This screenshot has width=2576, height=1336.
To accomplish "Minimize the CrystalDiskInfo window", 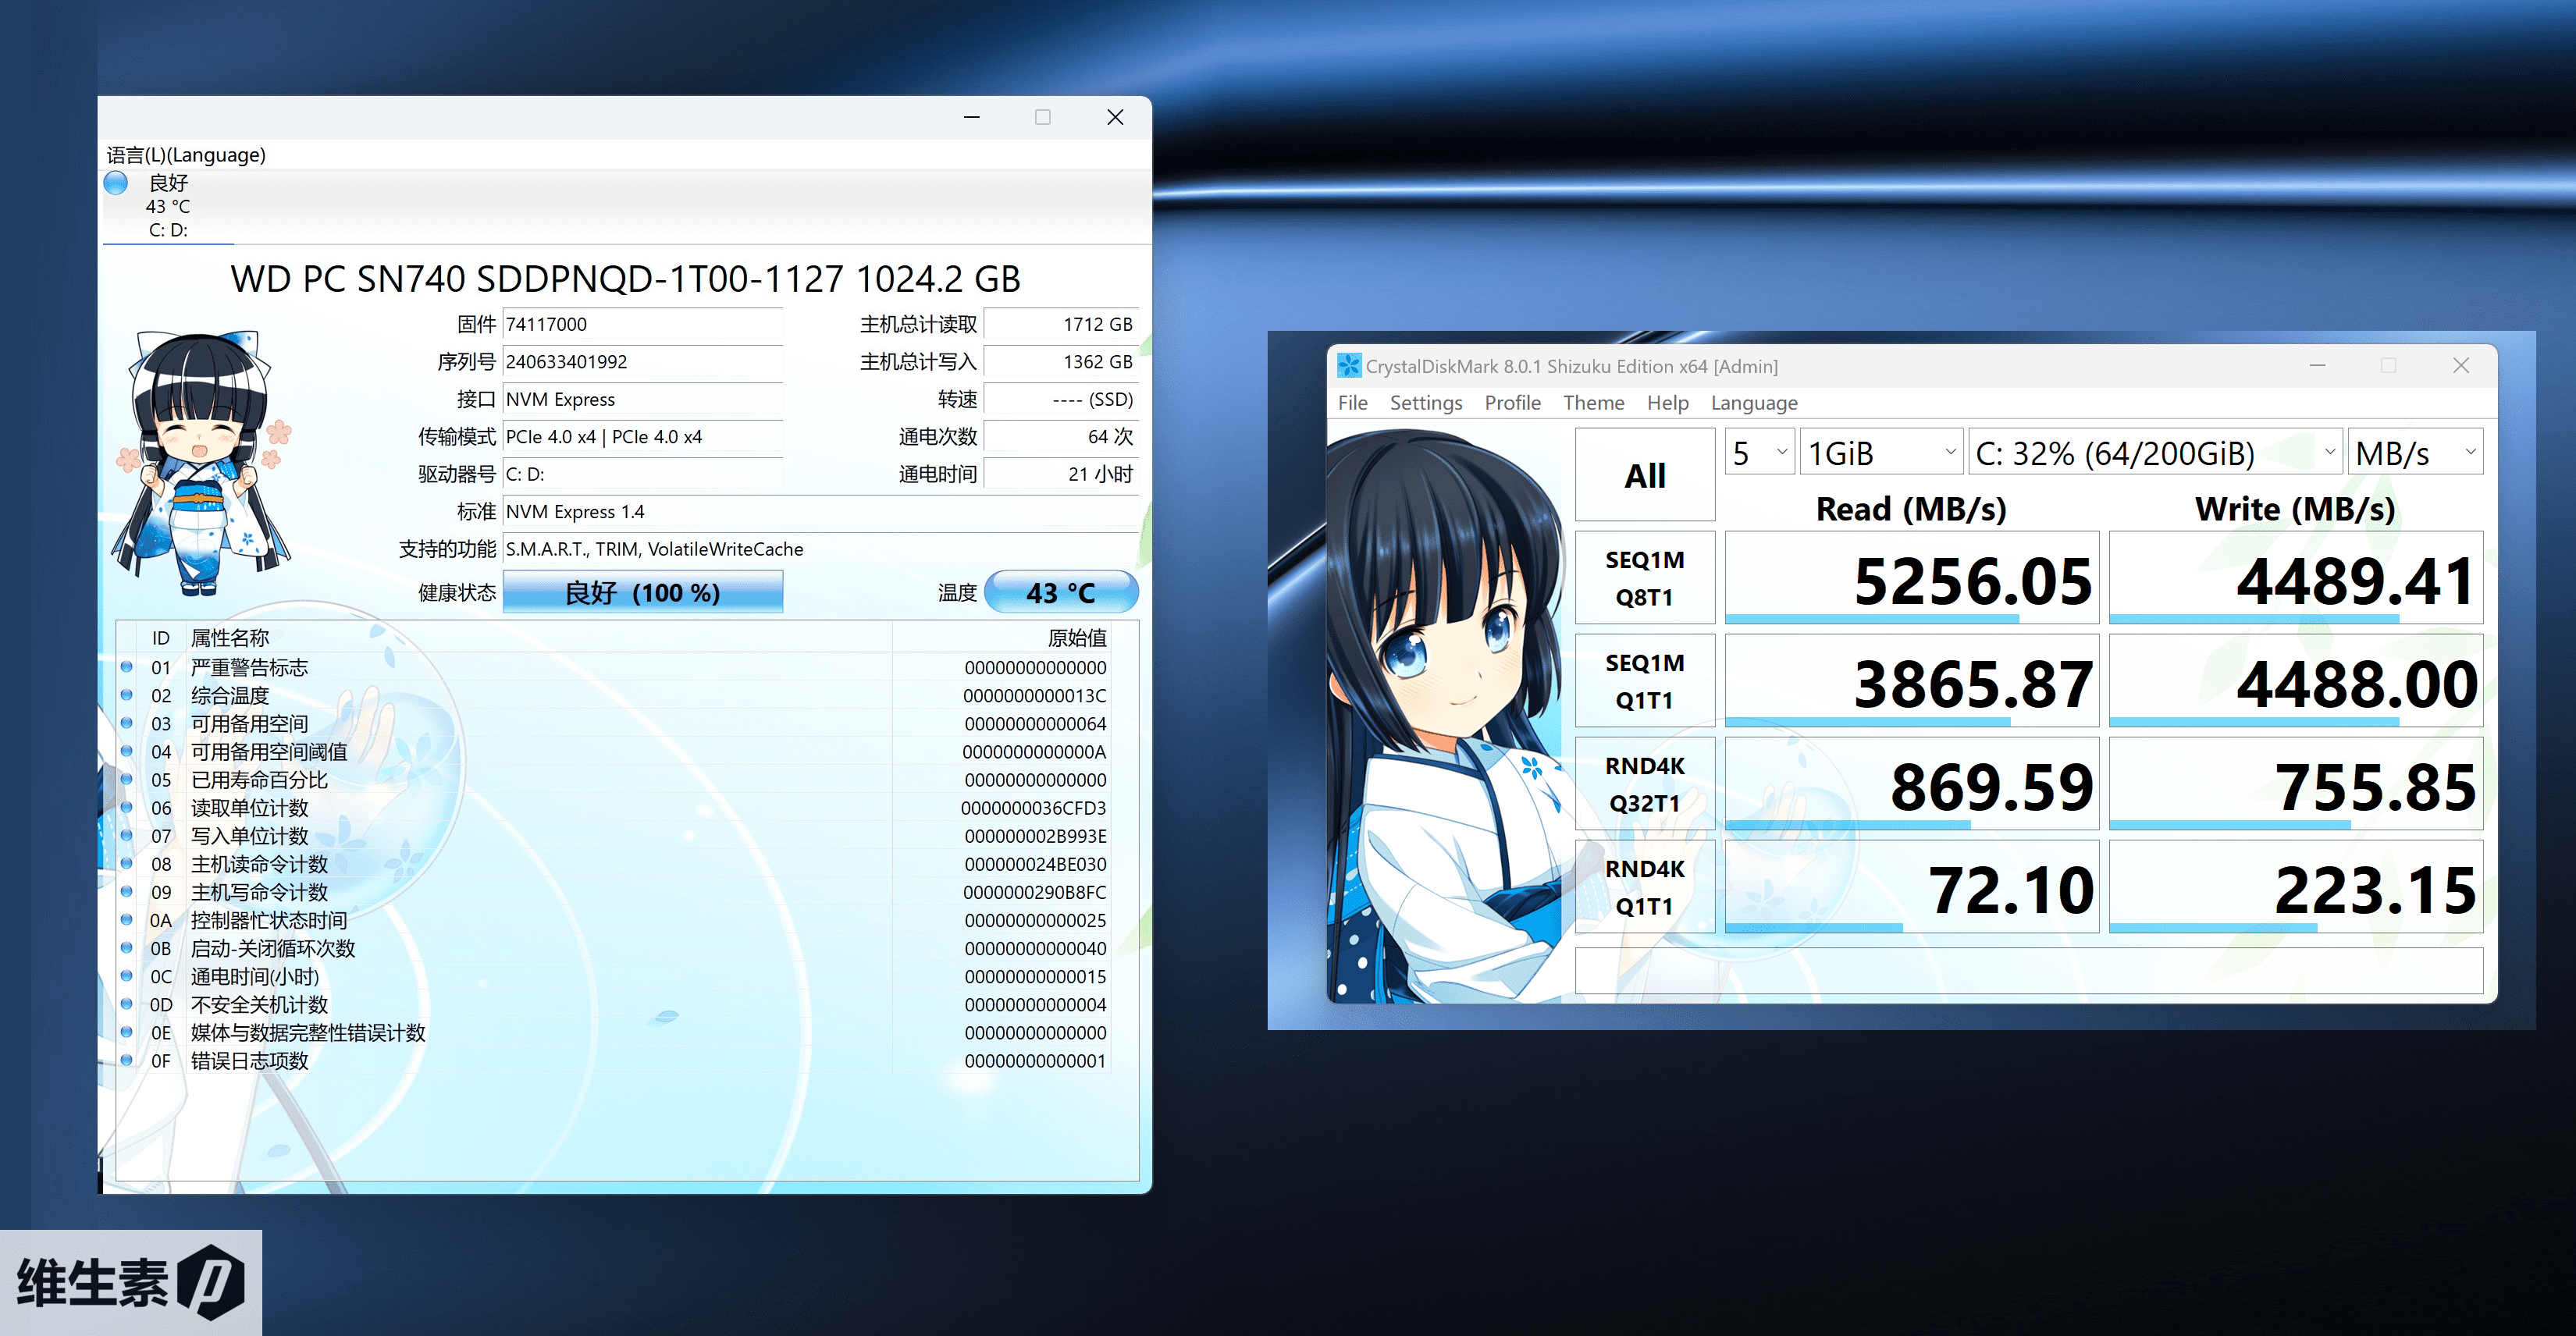I will click(x=971, y=118).
